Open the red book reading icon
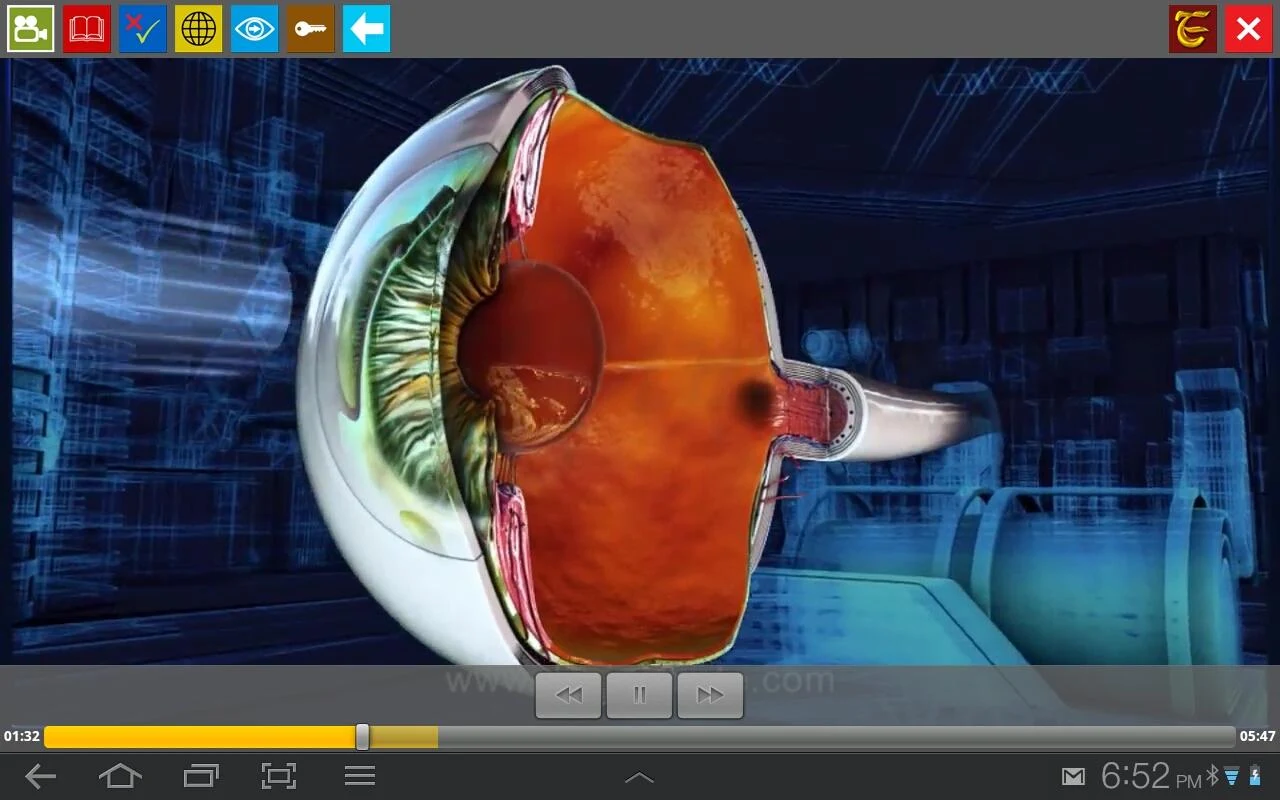 [x=87, y=29]
